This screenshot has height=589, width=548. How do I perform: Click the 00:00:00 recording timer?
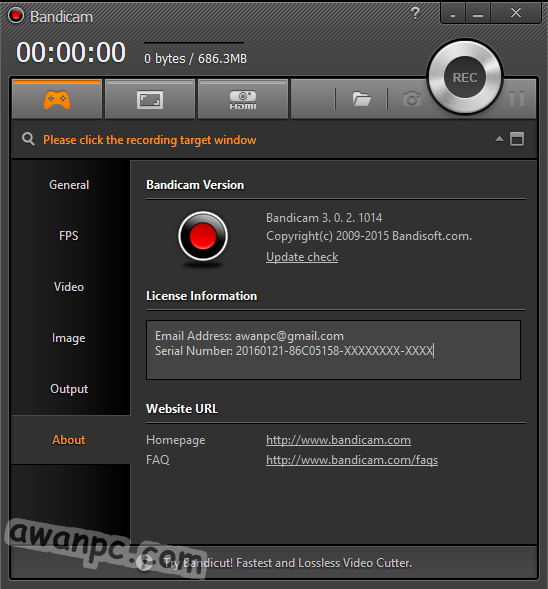(x=71, y=52)
